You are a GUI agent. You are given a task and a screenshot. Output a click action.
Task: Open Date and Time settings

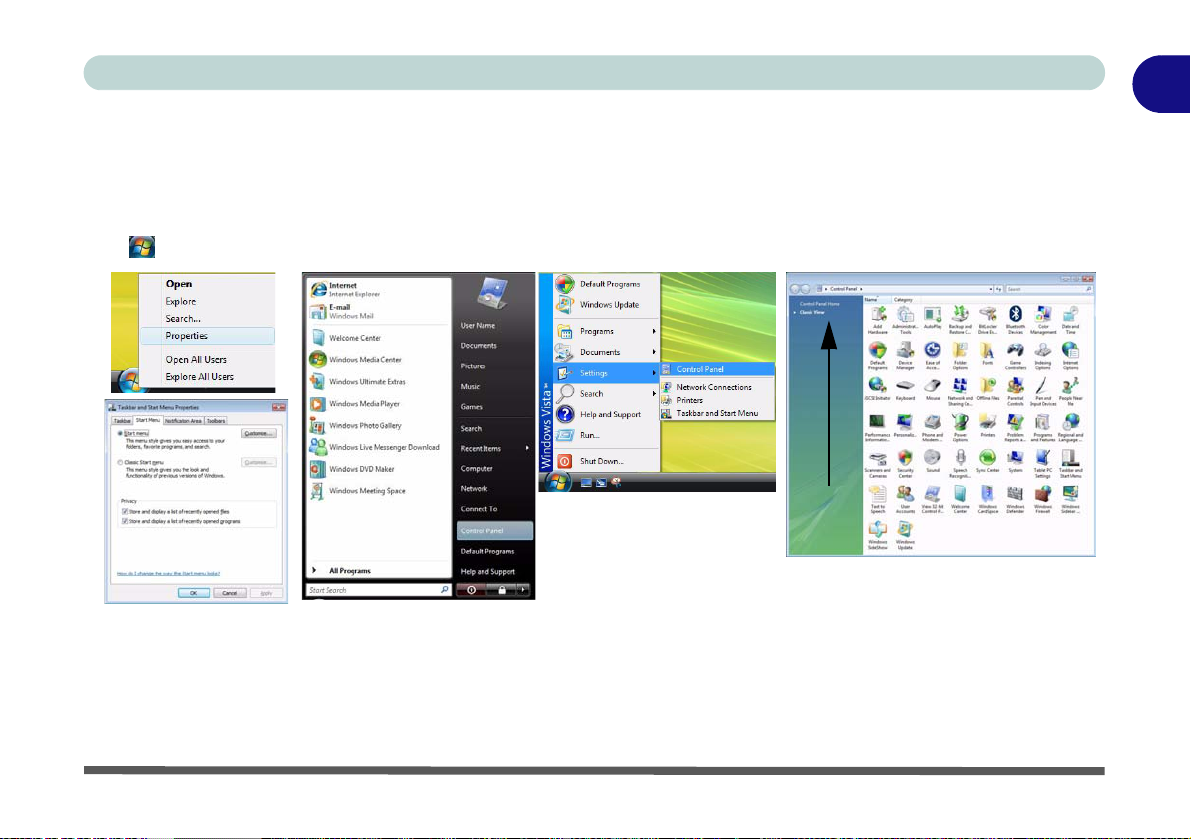[1070, 320]
